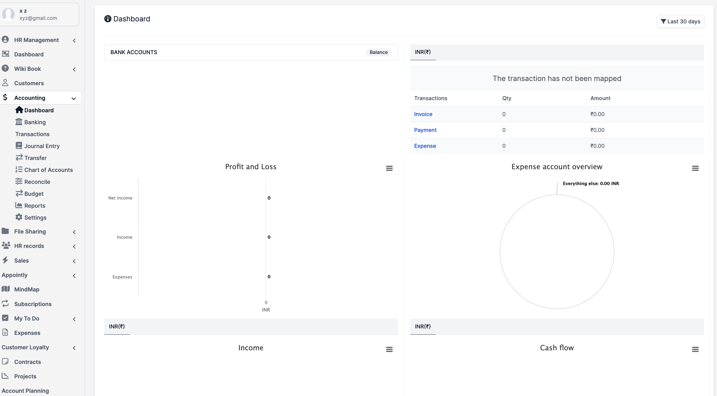717x396 pixels.
Task: Select the INR(₹) tab above transactions
Action: [x=423, y=52]
